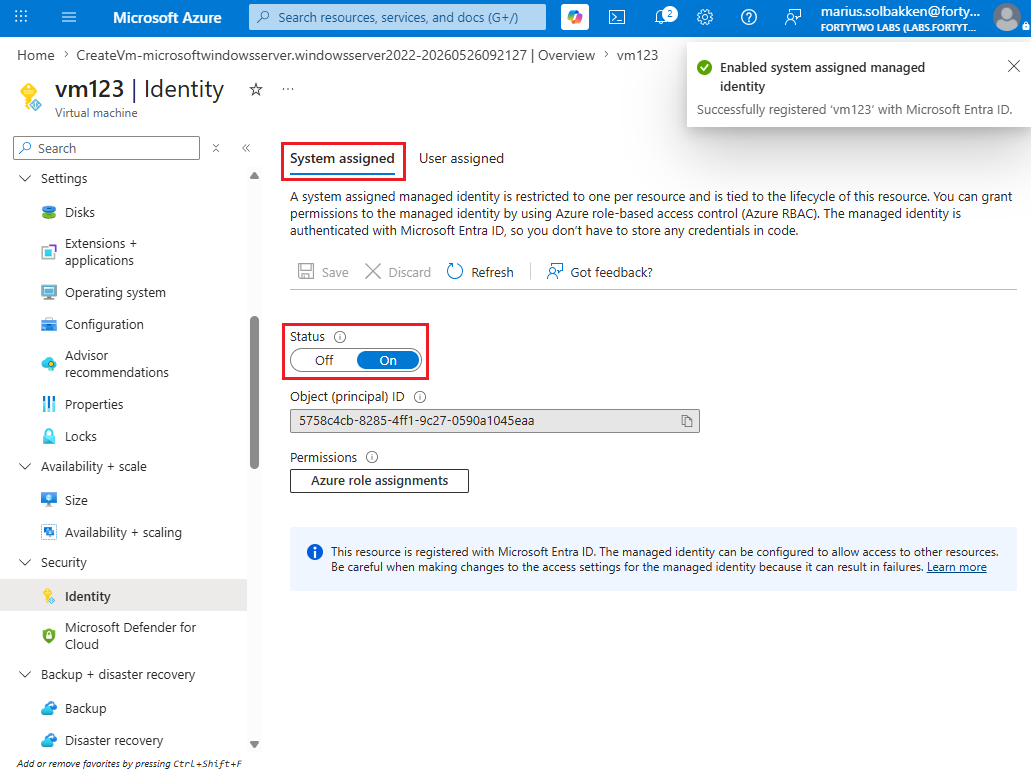This screenshot has width=1031, height=769.
Task: Click the sidebar scroll up arrow
Action: click(x=254, y=175)
